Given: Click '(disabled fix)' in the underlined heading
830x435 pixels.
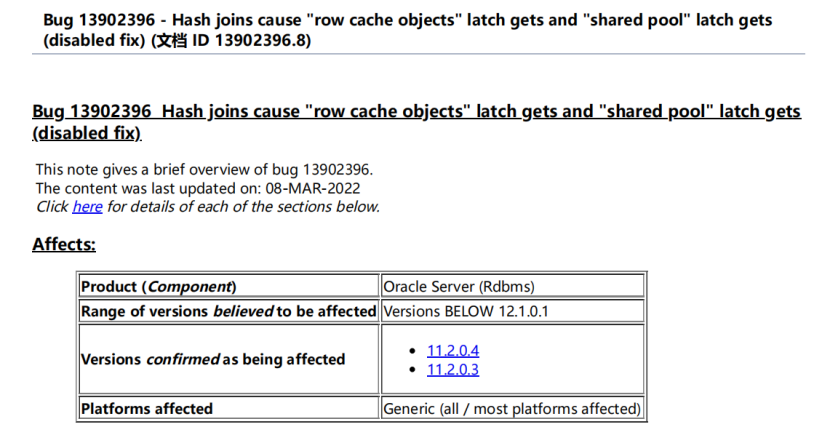Looking at the screenshot, I should (x=87, y=133).
